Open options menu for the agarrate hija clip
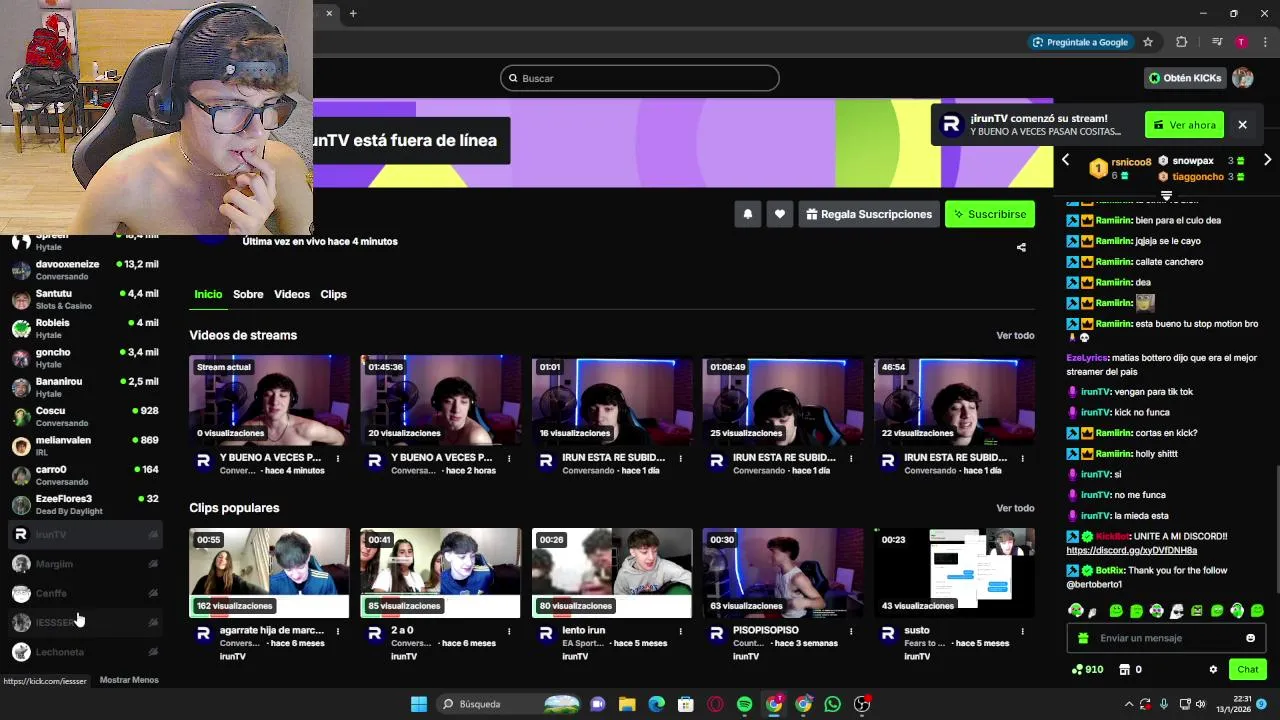Image resolution: width=1280 pixels, height=720 pixels. [x=338, y=631]
